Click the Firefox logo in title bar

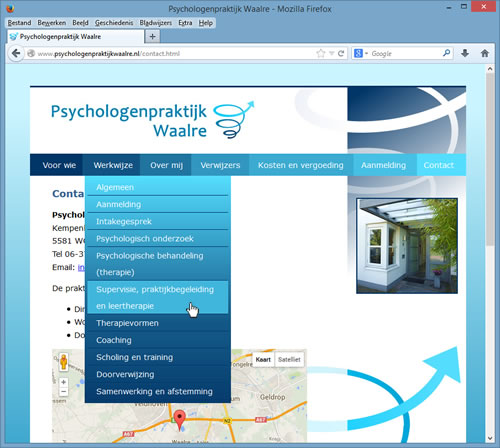(10, 8)
